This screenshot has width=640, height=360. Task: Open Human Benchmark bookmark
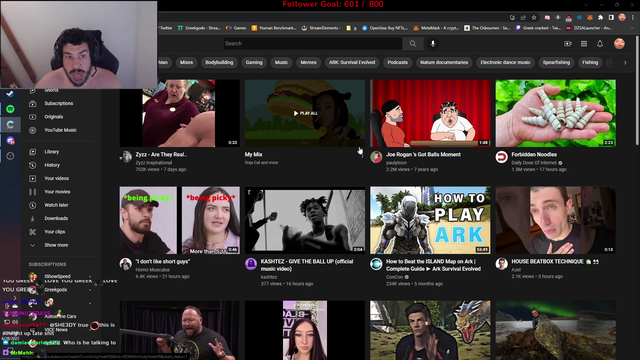274,28
